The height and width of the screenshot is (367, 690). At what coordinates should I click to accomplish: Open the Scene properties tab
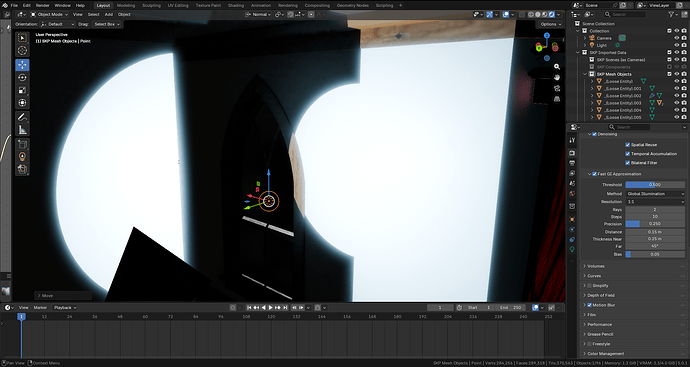point(572,183)
